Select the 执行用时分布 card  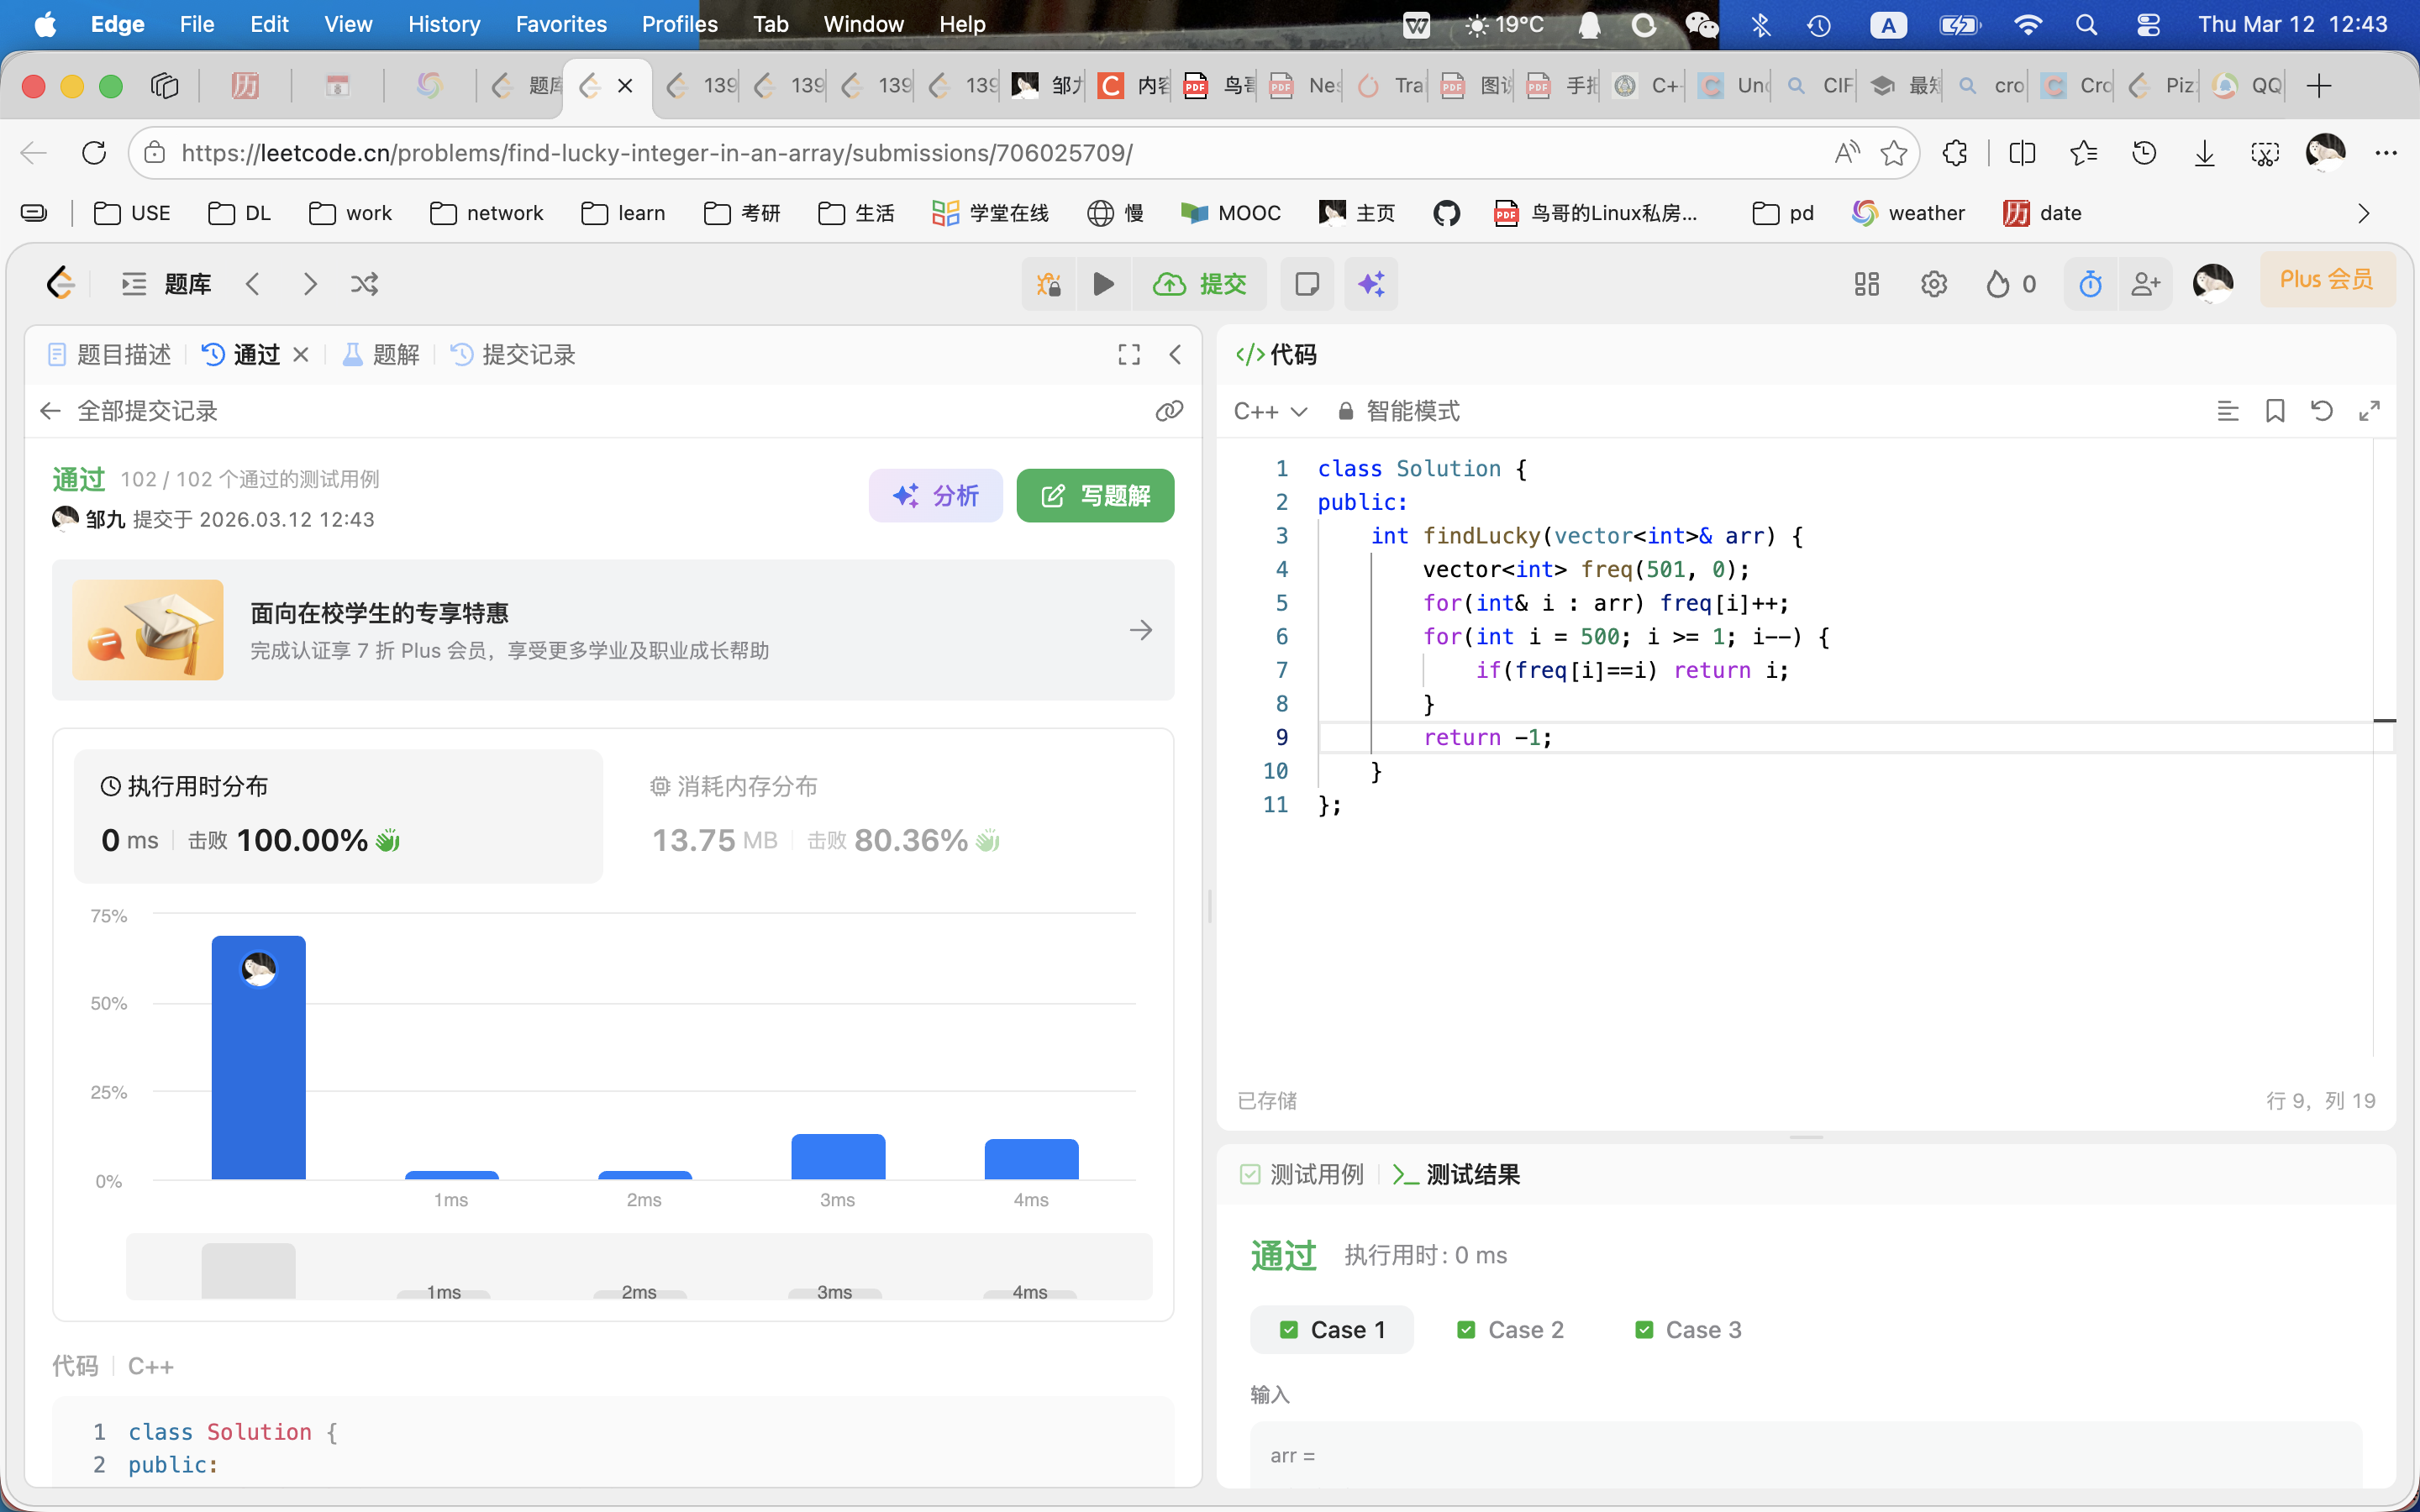338,816
